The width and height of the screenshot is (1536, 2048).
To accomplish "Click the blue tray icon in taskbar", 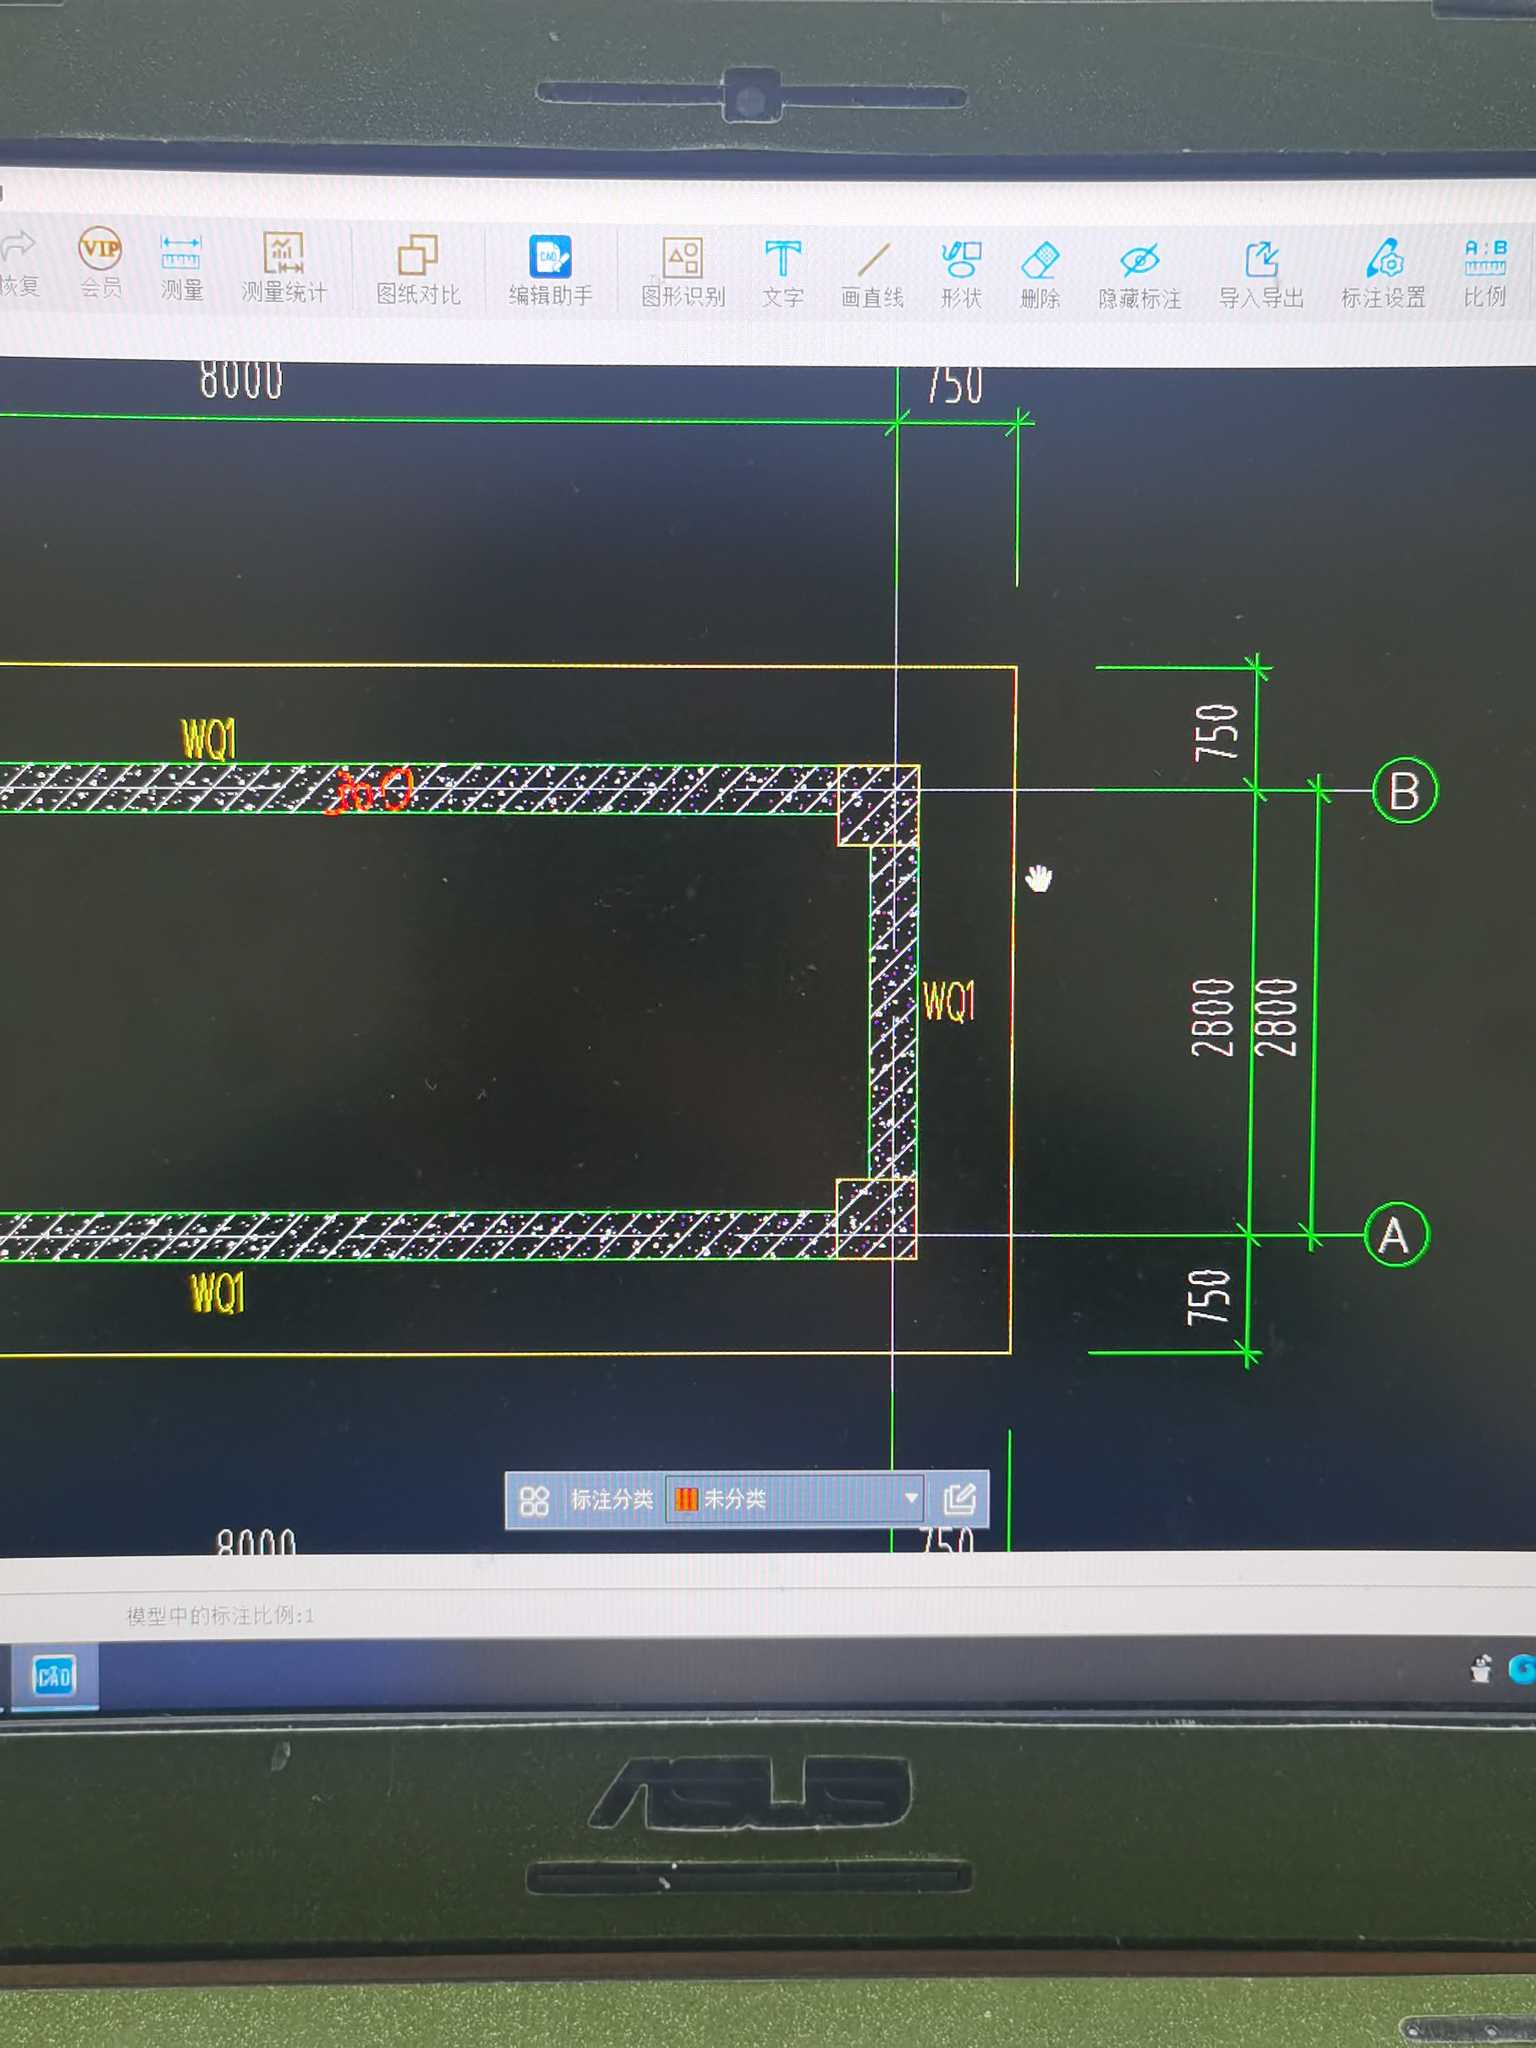I will click(1523, 1669).
